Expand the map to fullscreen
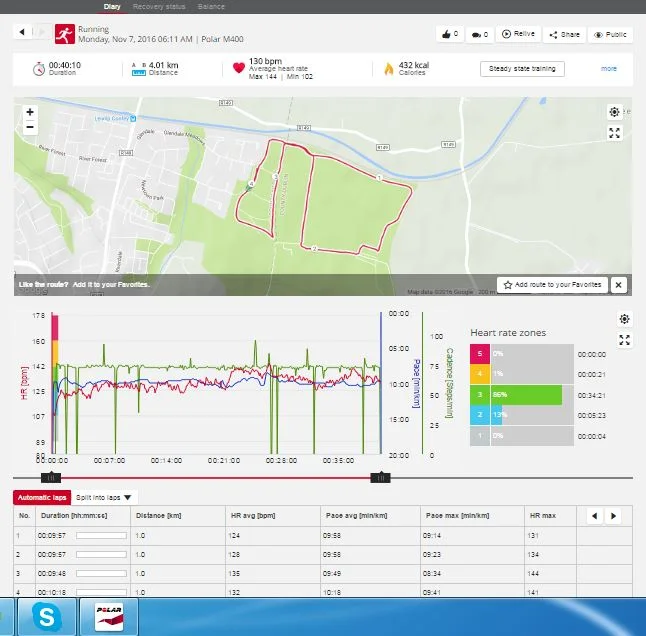This screenshot has width=646, height=636. coord(614,133)
